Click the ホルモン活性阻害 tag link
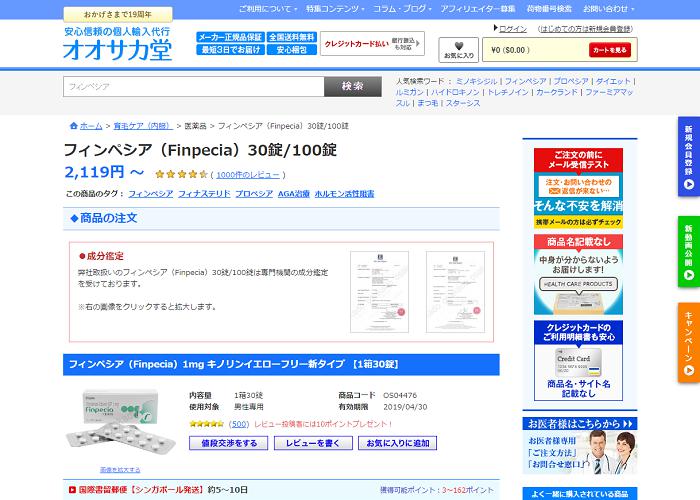 (344, 194)
